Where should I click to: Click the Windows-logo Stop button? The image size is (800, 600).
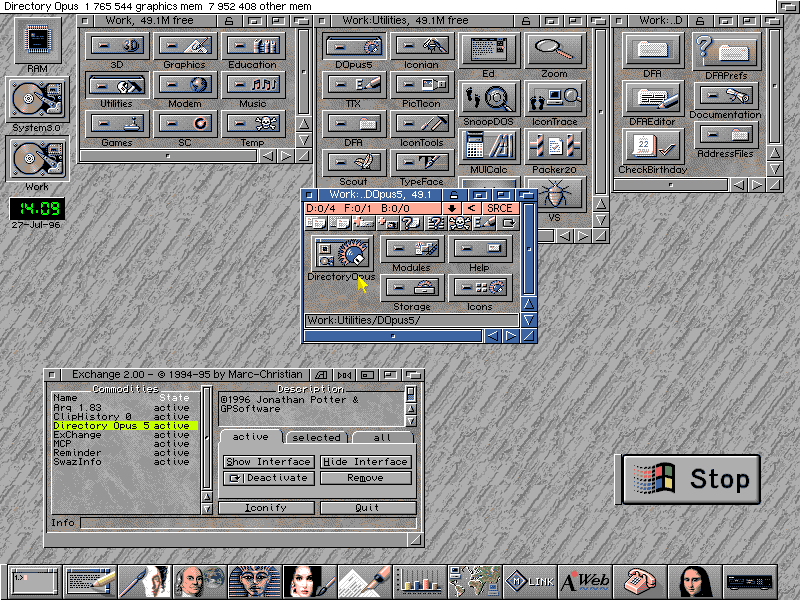click(x=691, y=479)
